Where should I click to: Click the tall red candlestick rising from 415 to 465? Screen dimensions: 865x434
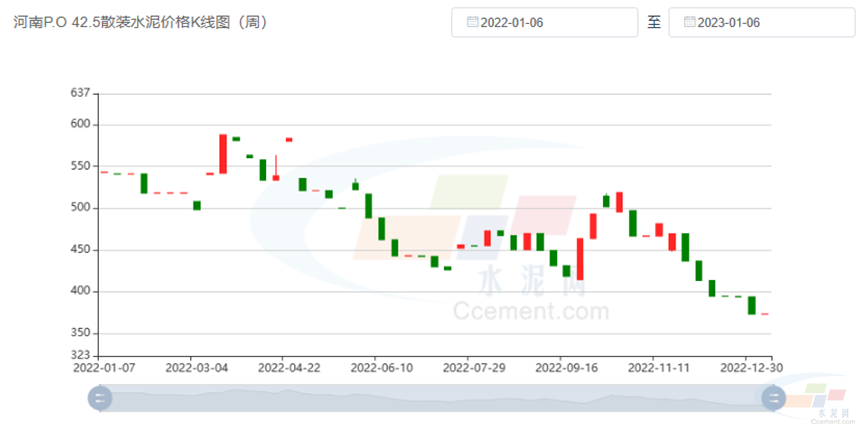pos(580,259)
